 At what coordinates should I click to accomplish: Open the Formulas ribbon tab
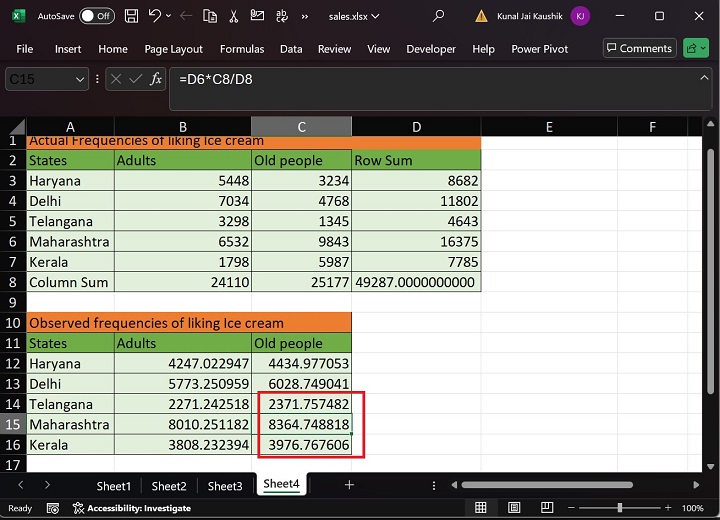point(242,49)
